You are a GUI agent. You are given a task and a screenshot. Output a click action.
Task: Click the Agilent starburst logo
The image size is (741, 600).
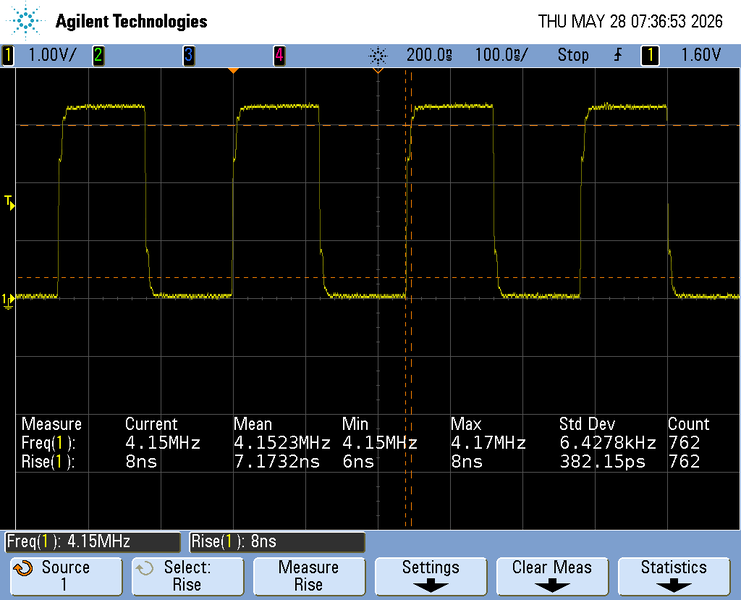point(25,20)
